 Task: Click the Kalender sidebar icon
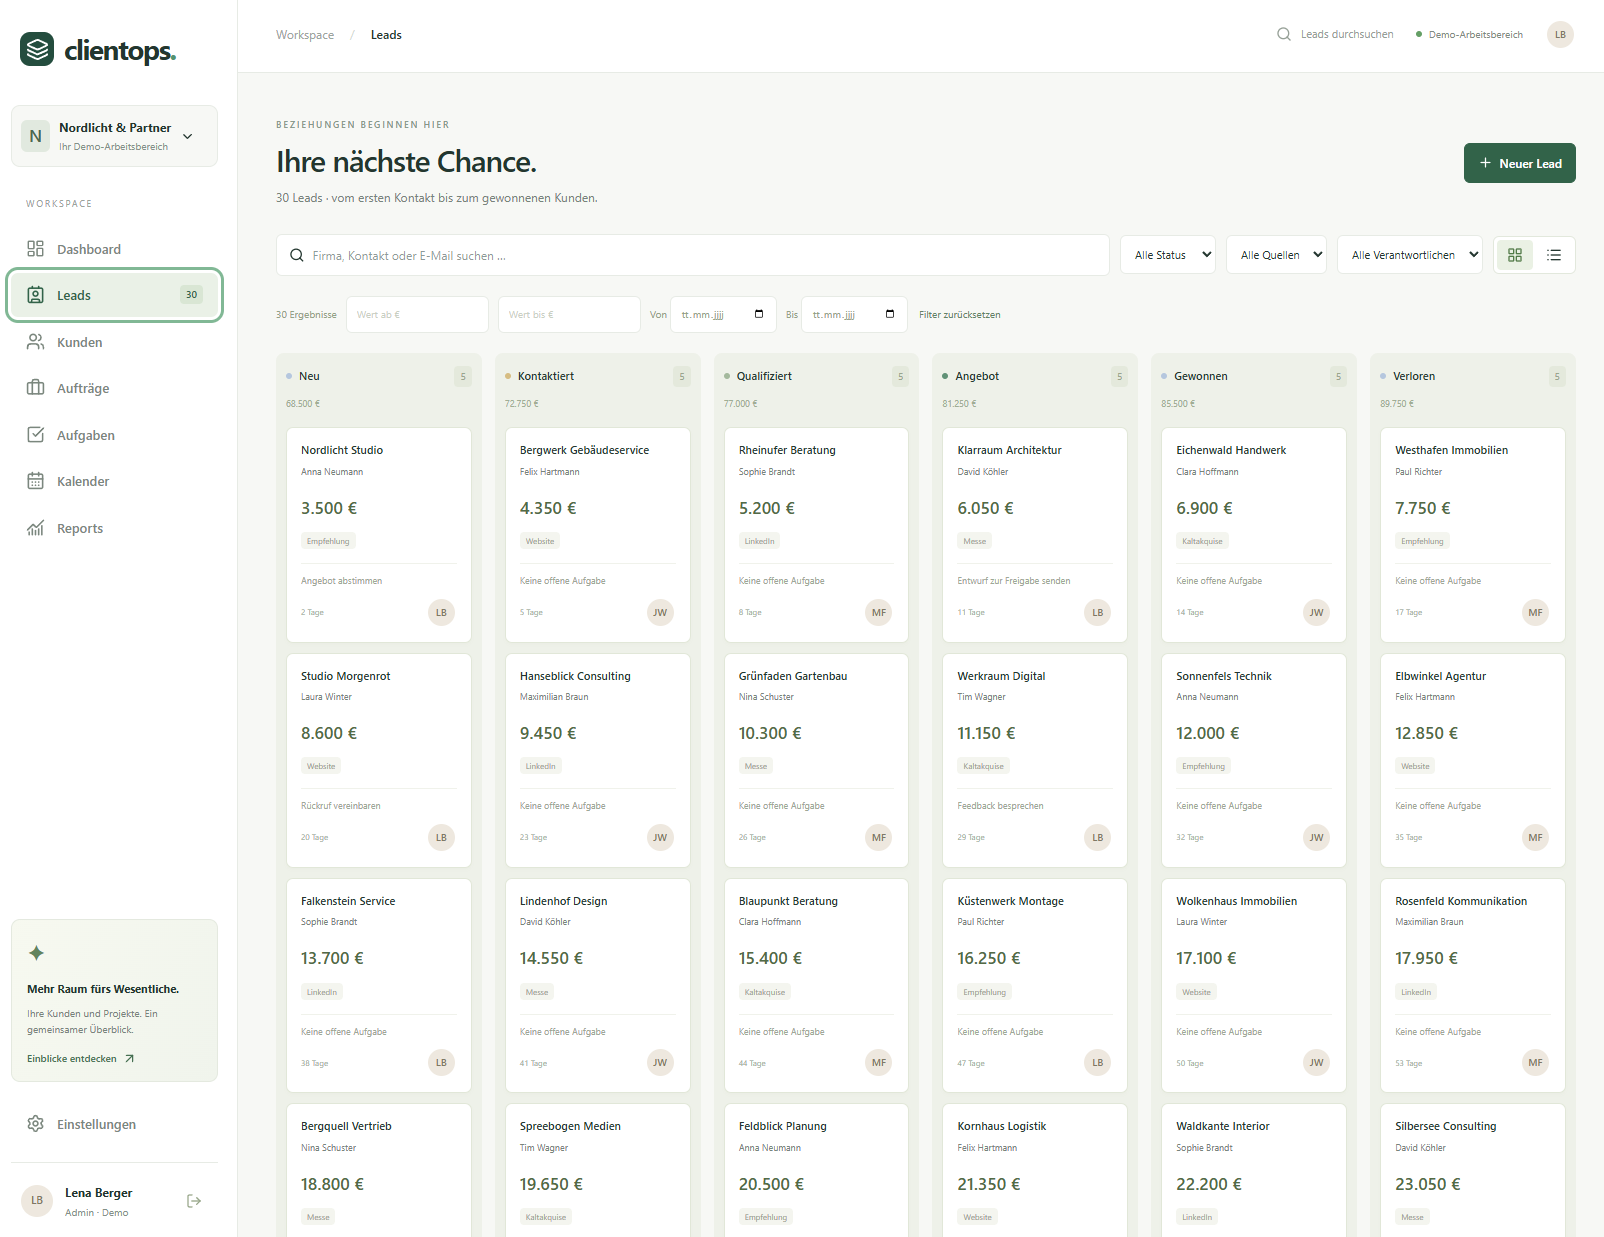tap(36, 481)
